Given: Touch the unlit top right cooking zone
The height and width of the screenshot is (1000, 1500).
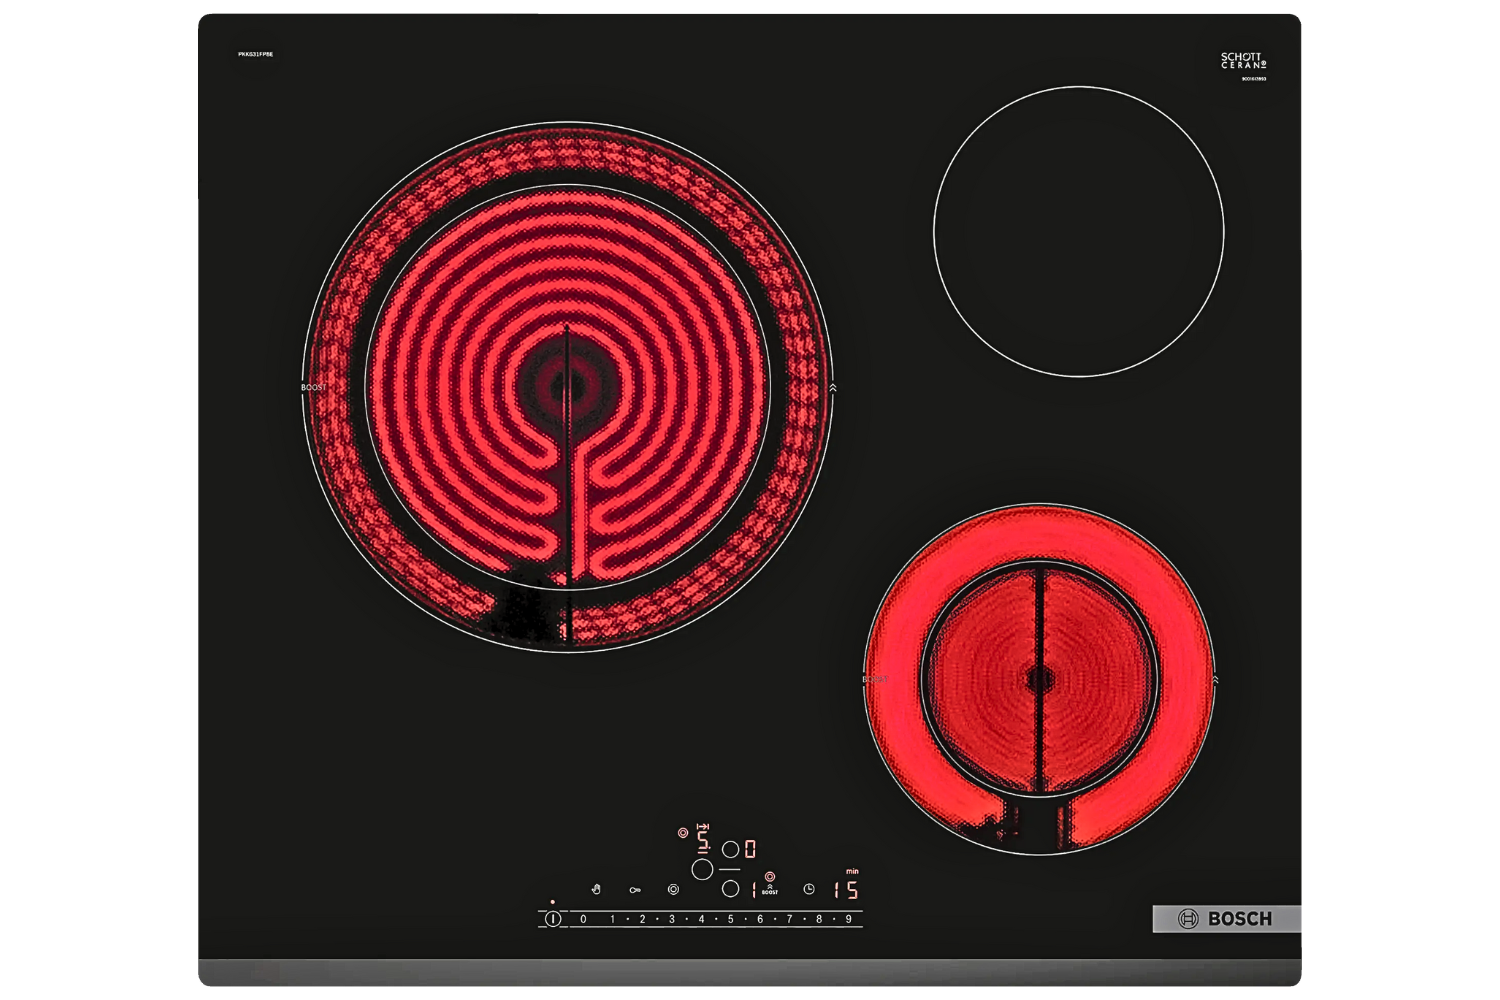Looking at the screenshot, I should click(x=1079, y=232).
